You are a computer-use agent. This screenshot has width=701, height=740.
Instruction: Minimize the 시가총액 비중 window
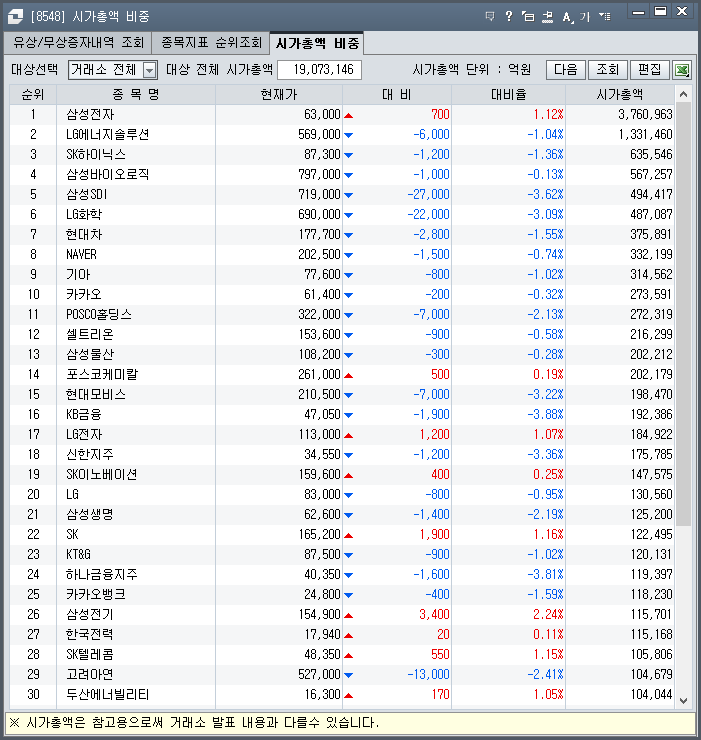pyautogui.click(x=638, y=12)
